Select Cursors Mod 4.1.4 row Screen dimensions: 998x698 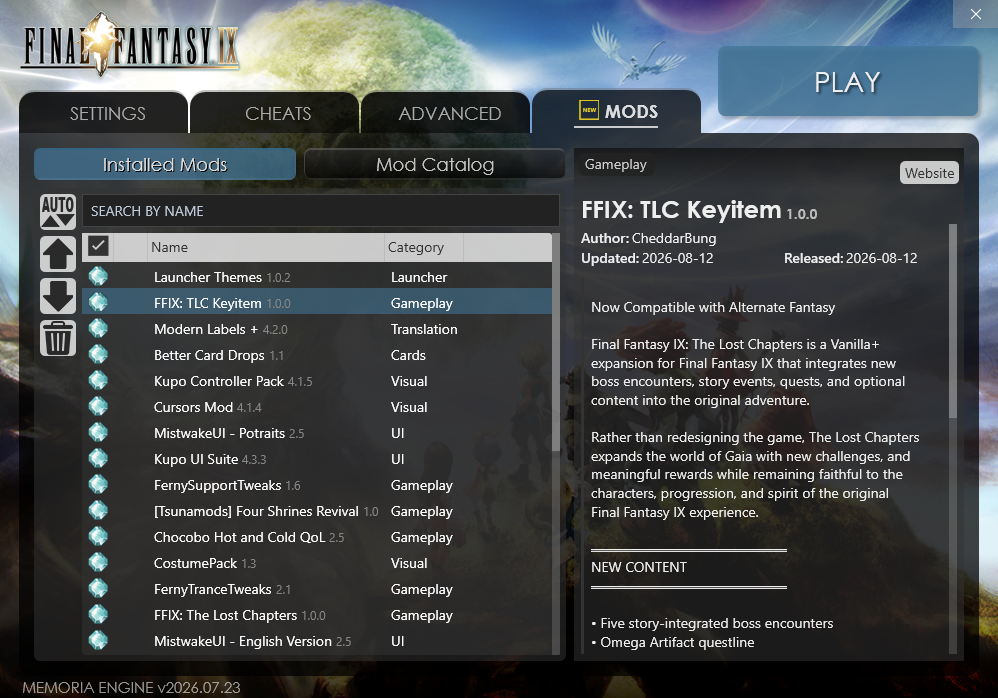[317, 407]
